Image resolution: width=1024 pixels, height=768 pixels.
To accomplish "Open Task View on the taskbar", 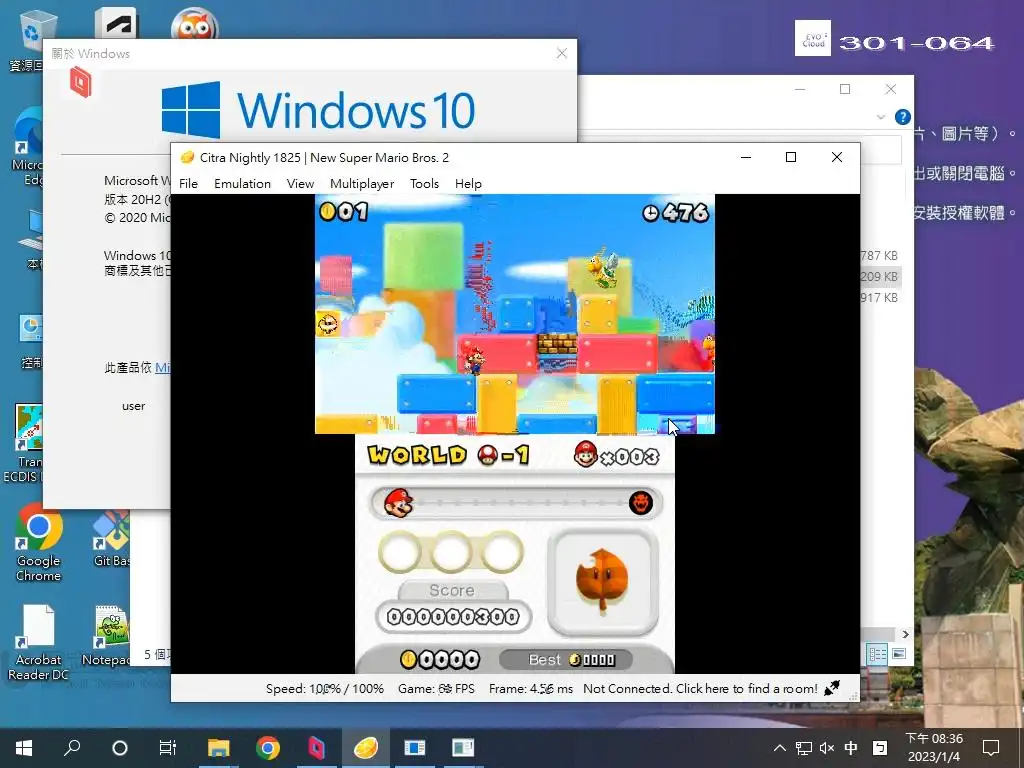I will click(x=168, y=748).
